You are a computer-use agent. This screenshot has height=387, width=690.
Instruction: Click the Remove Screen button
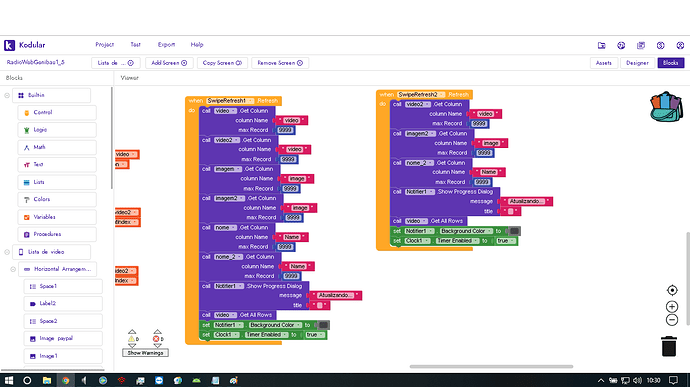pos(280,63)
